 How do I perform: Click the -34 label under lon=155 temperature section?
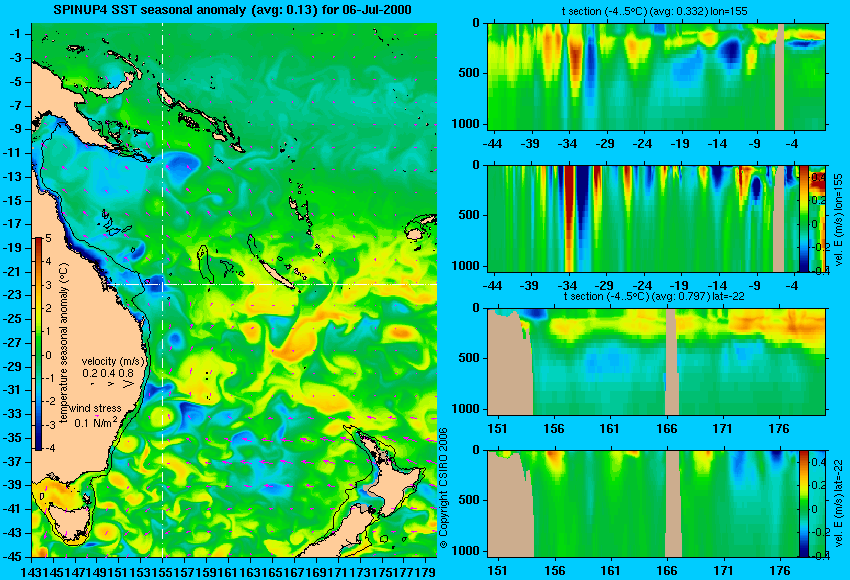568,144
